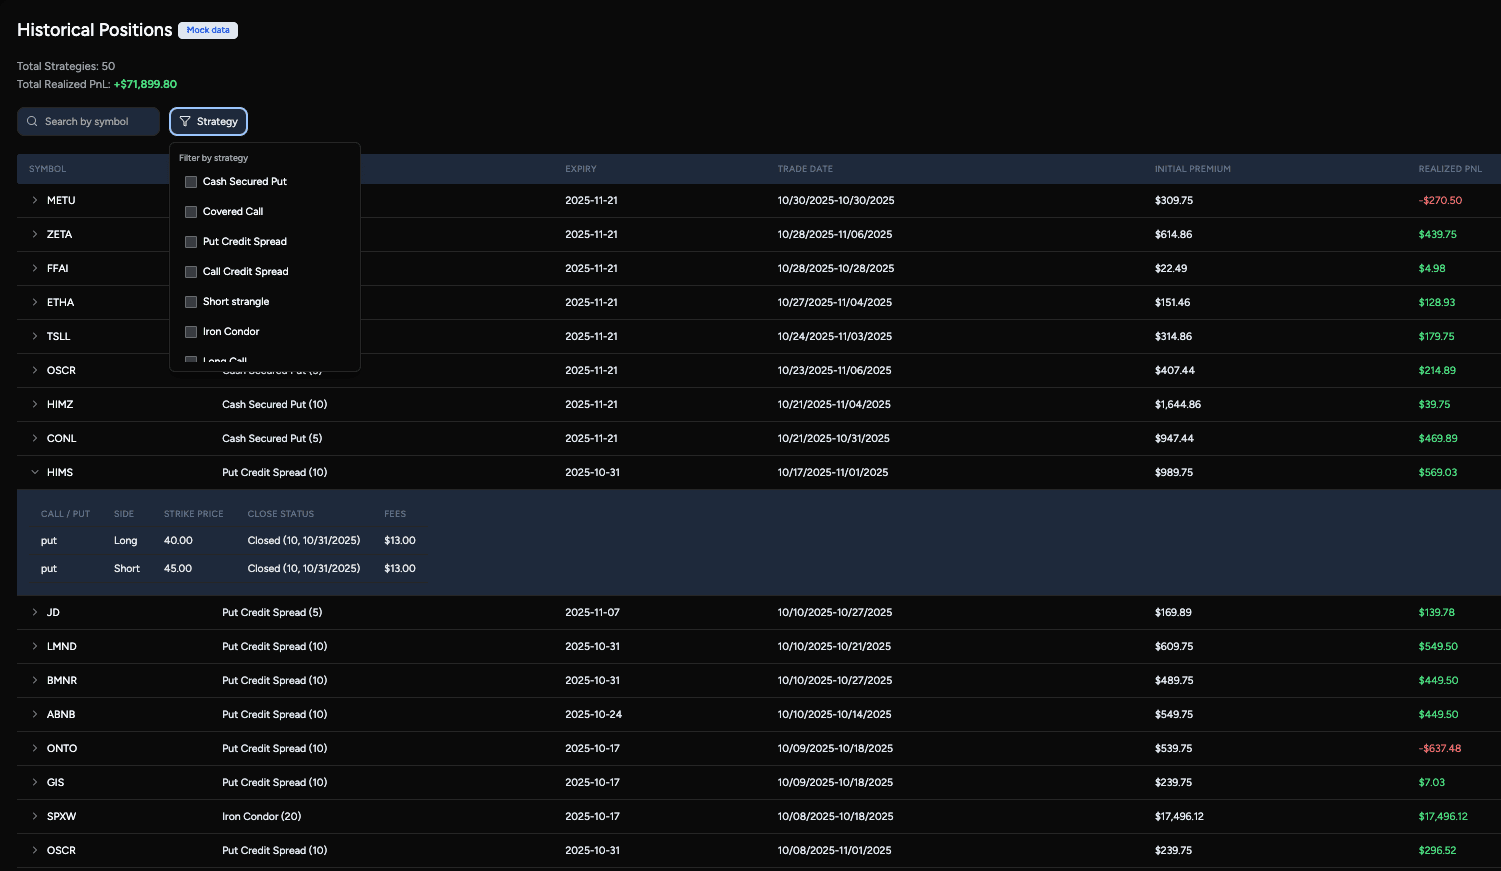Expand the SPXW Iron Condor row

(35, 817)
